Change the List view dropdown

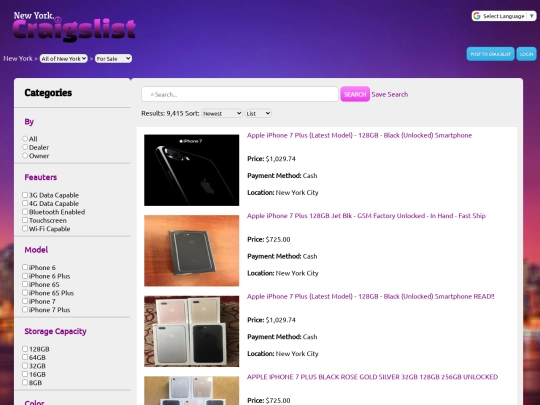[x=258, y=113]
